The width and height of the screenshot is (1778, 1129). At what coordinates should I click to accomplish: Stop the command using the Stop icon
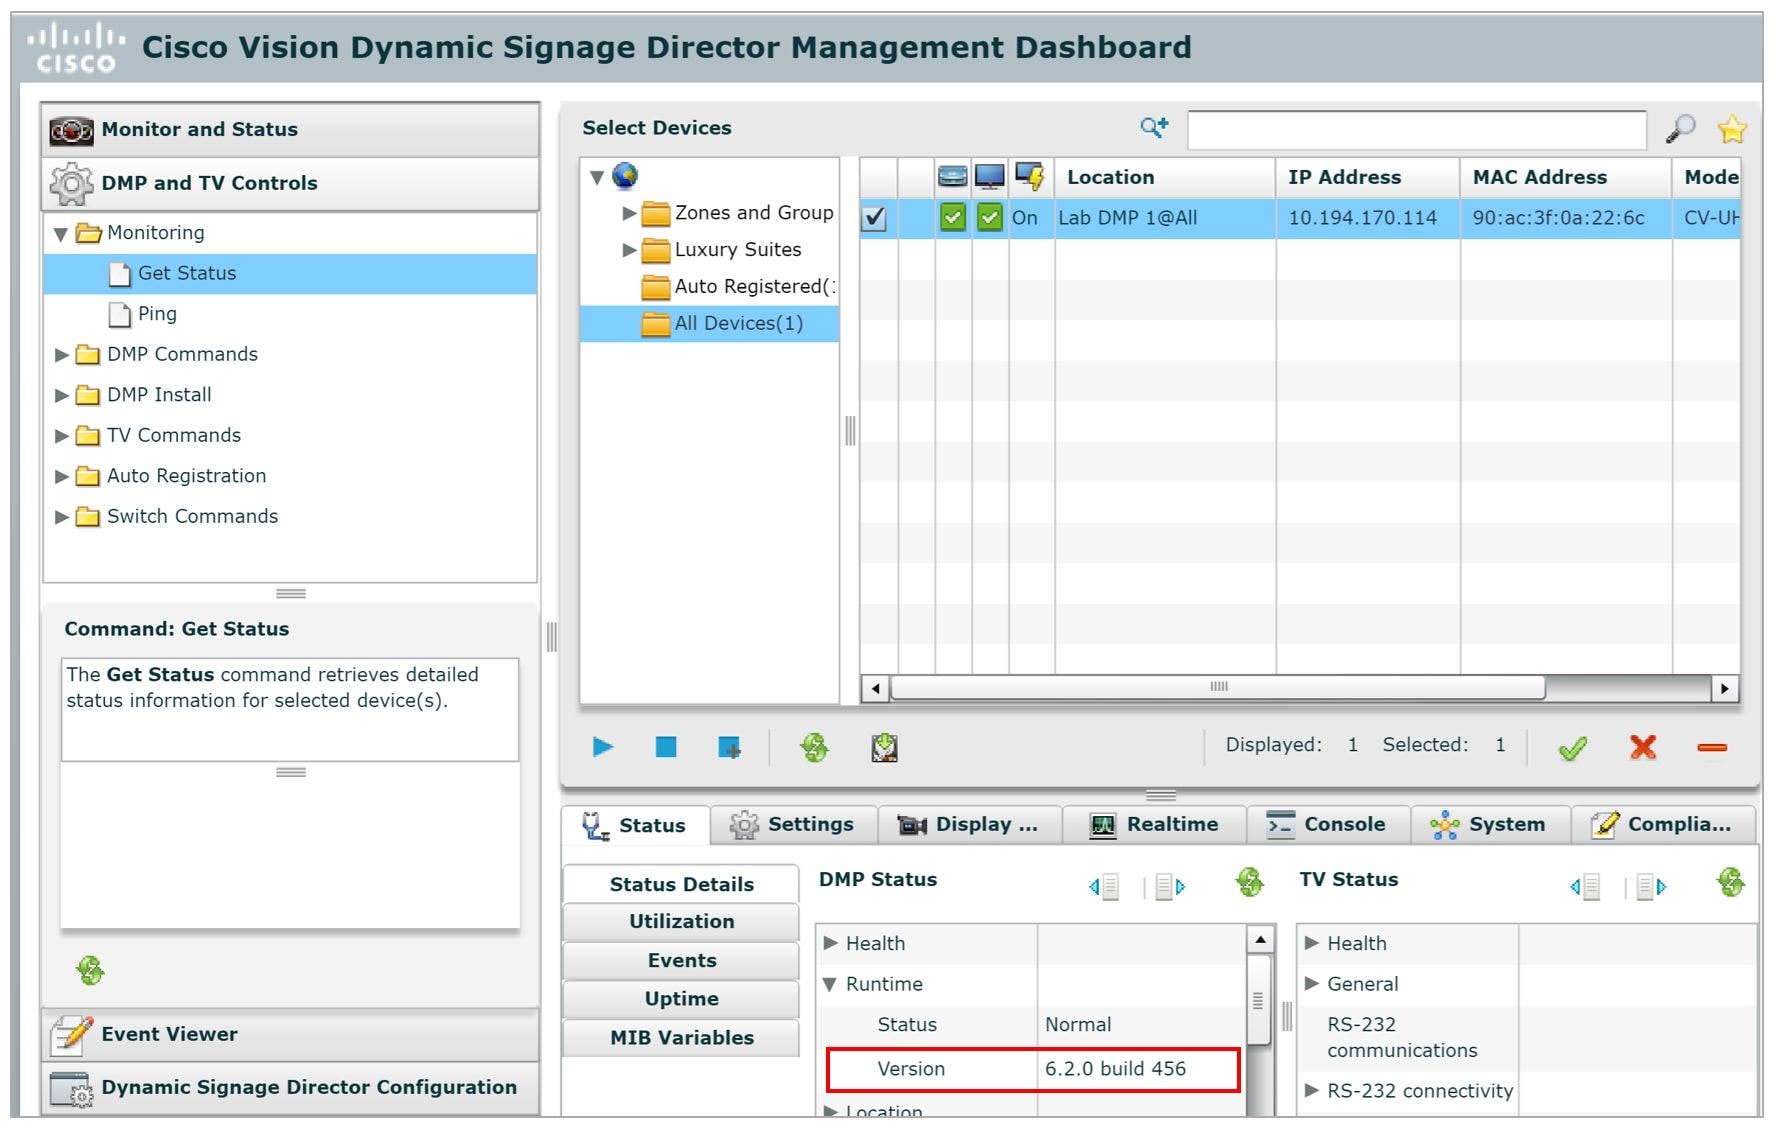666,747
